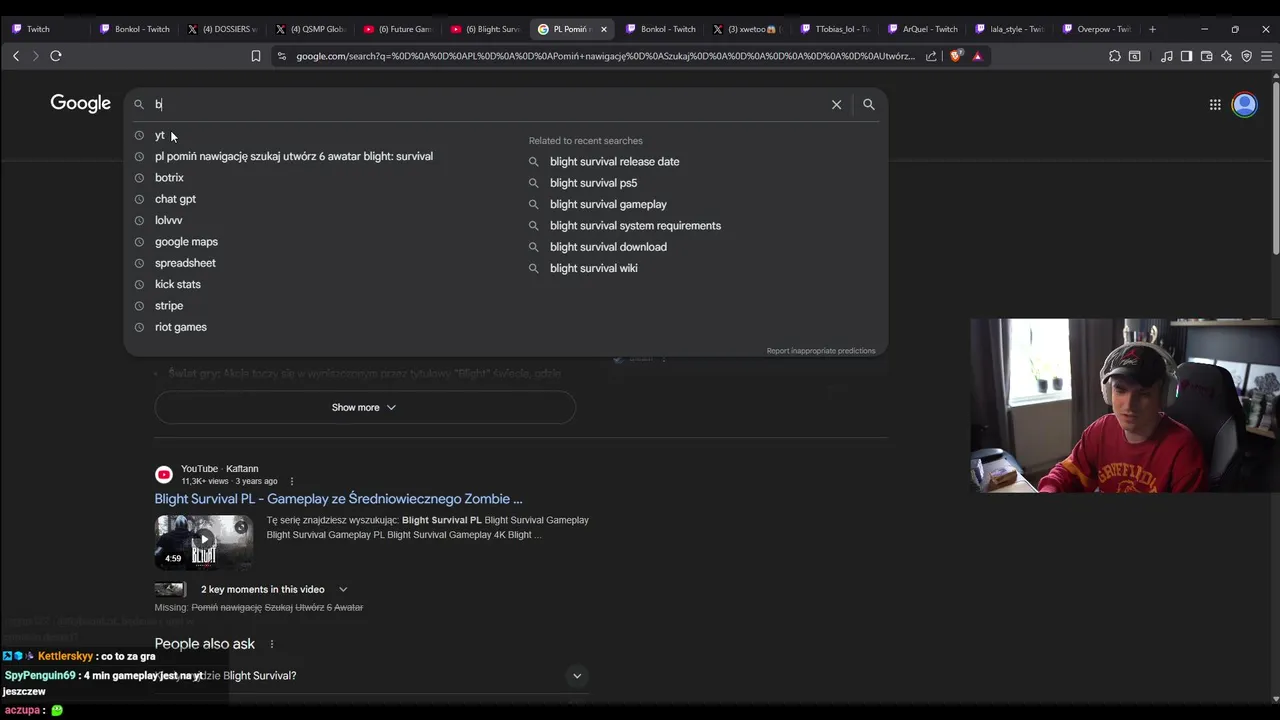1280x720 pixels.
Task: Pick 'blight survival download' suggestion
Action: tap(608, 247)
